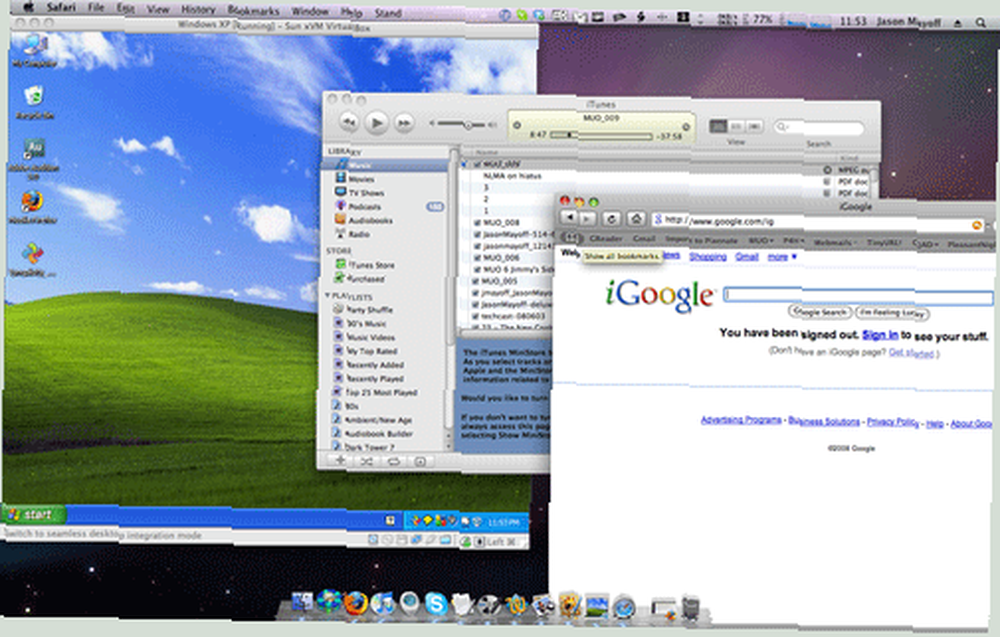The width and height of the screenshot is (1000, 637).
Task: Launch Firefox from the Dock
Action: (356, 603)
